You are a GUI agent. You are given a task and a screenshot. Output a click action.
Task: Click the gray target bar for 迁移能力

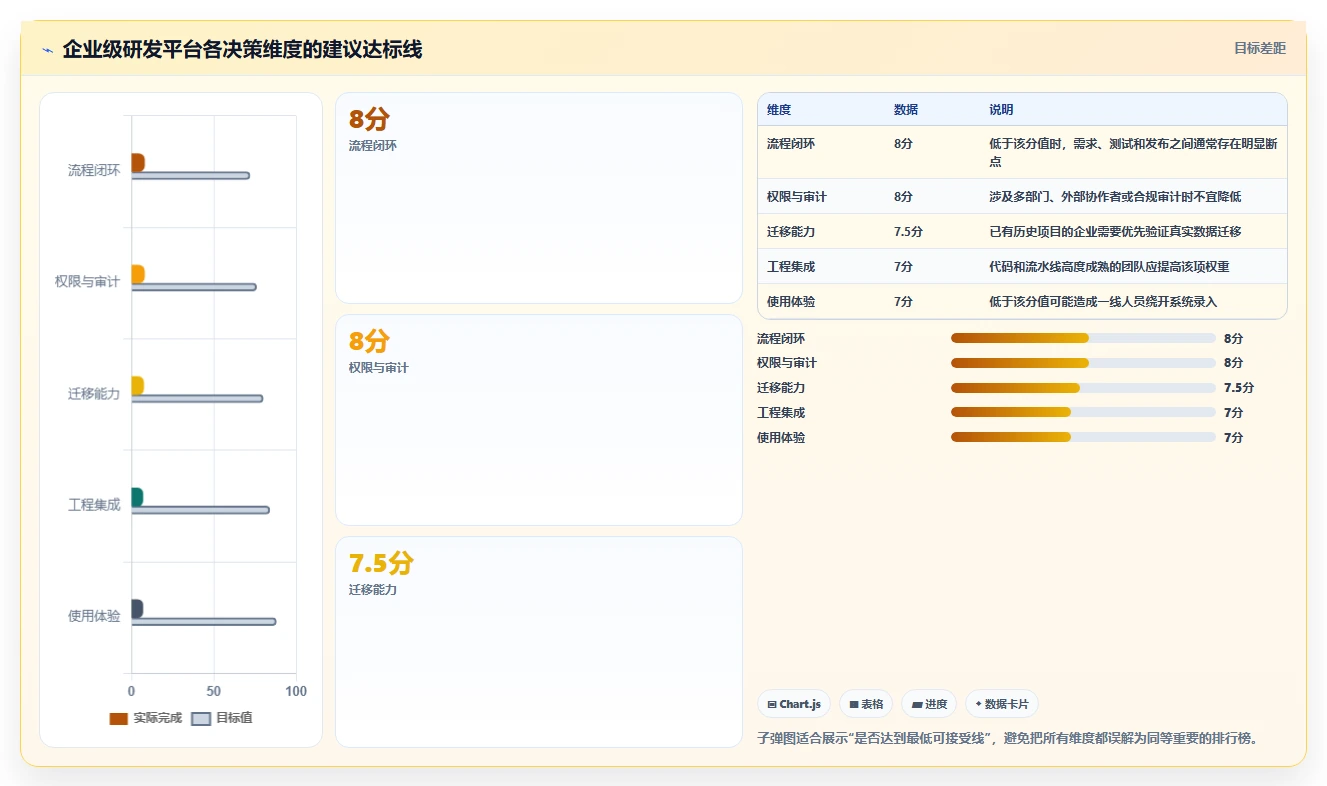point(197,399)
